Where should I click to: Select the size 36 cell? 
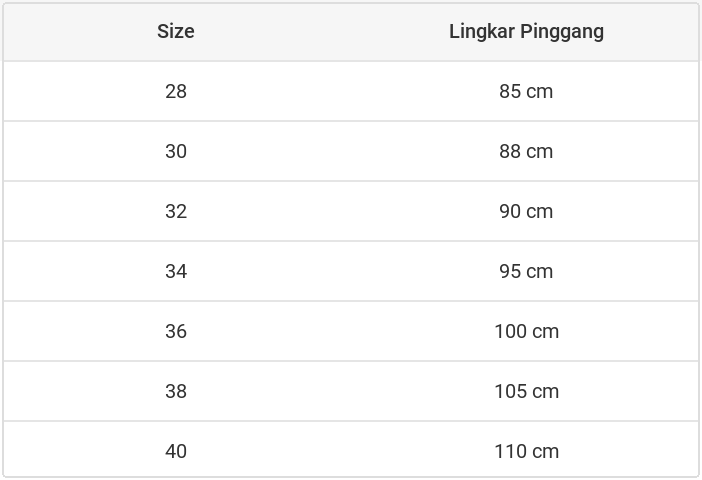pos(176,331)
